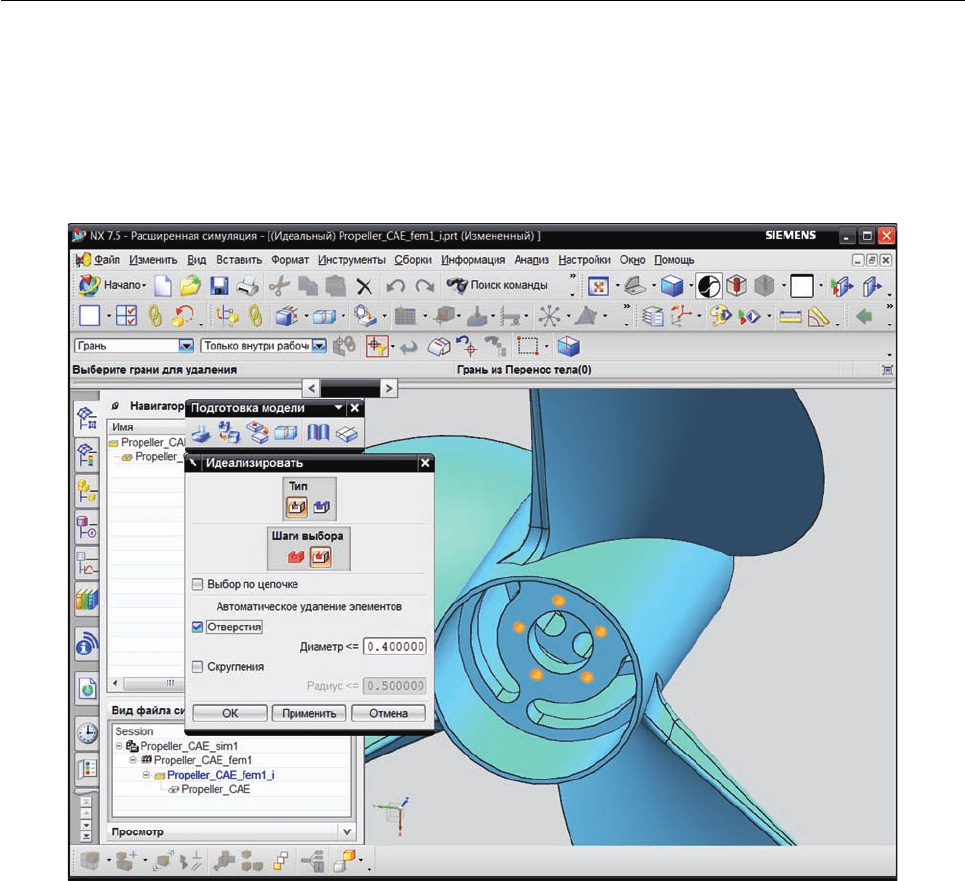The image size is (965, 881).
Task: Open the Настройки menu
Action: [x=584, y=260]
